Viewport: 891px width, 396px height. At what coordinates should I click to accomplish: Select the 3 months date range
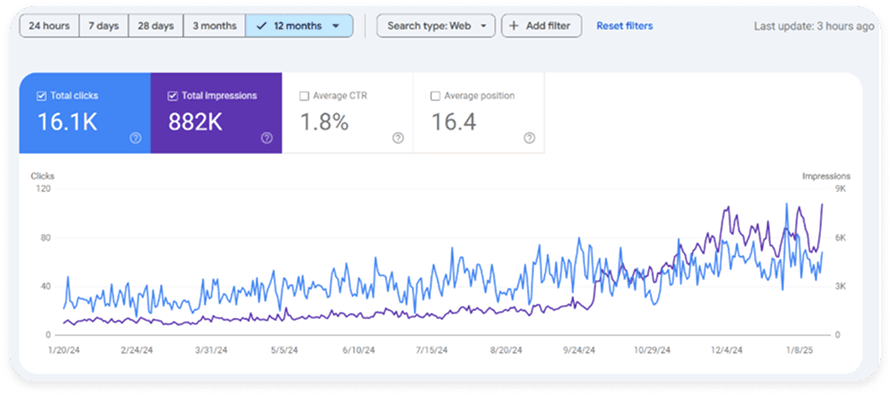pos(214,26)
